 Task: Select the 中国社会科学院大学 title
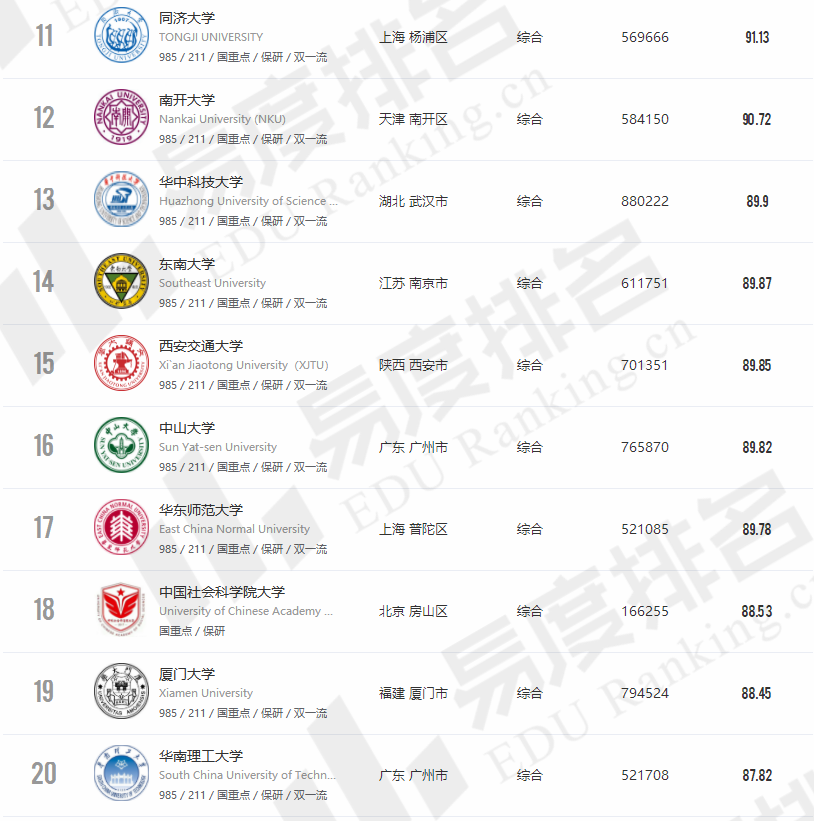pyautogui.click(x=222, y=593)
